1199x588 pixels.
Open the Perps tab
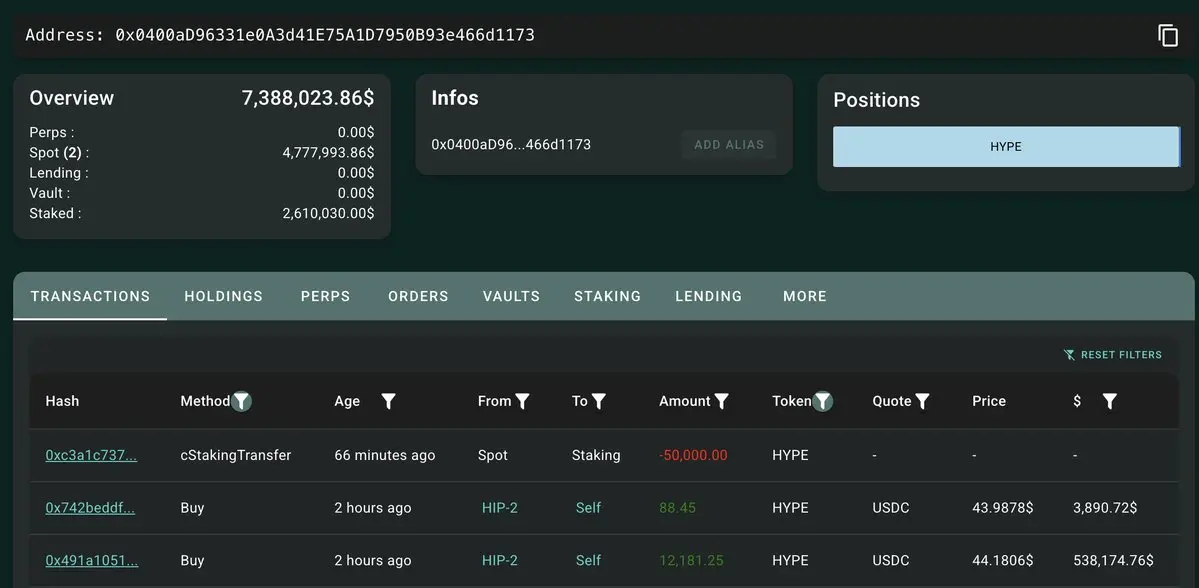326,296
